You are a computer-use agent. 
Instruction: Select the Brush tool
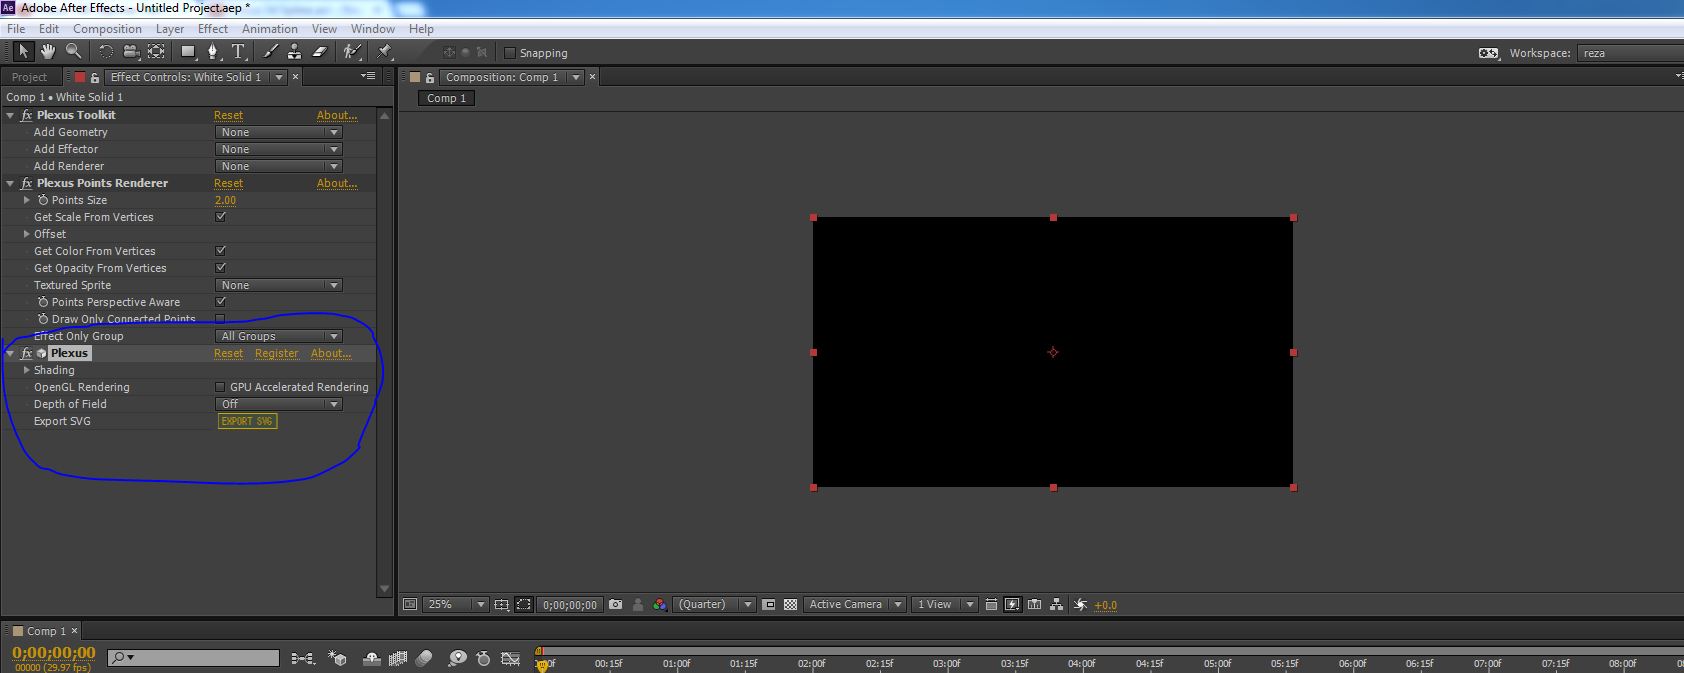coord(269,52)
